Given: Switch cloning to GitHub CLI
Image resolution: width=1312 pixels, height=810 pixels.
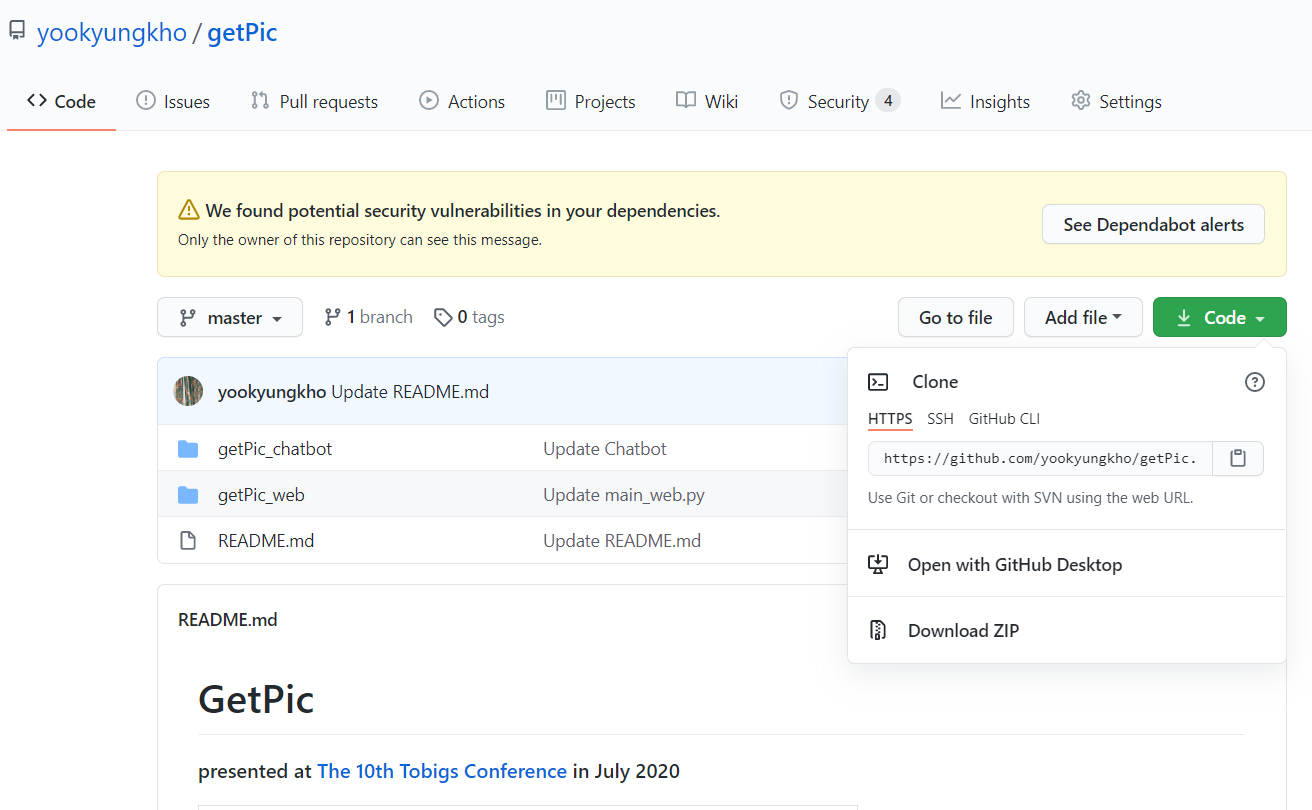Looking at the screenshot, I should point(1004,419).
